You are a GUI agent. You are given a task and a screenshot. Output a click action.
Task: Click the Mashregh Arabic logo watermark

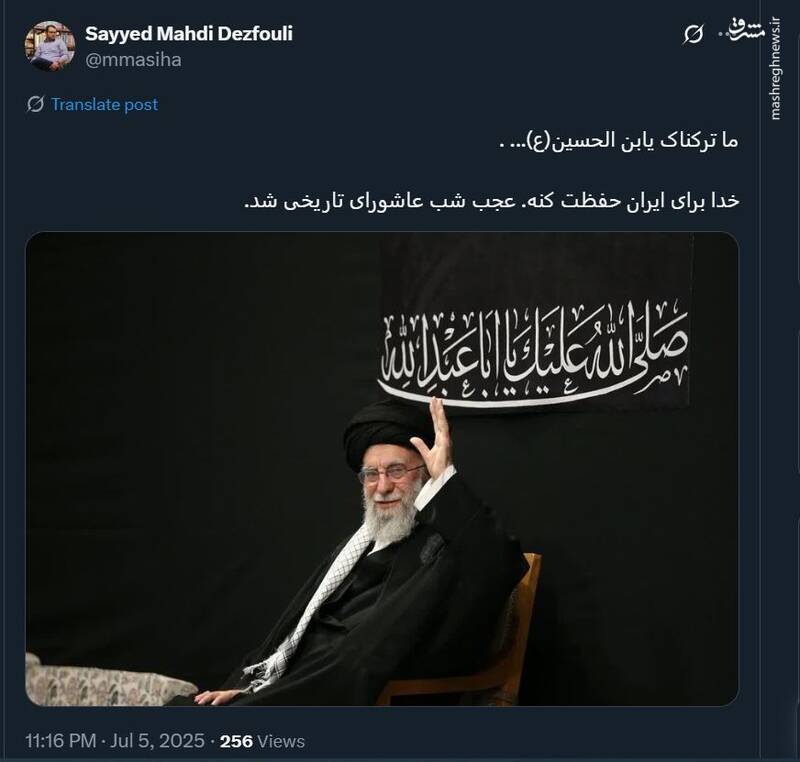[x=746, y=30]
